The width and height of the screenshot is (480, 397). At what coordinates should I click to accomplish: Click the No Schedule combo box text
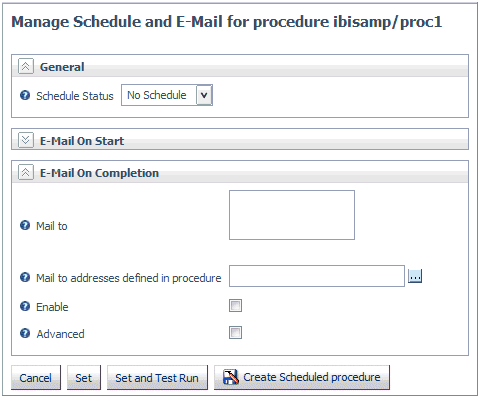pos(157,95)
